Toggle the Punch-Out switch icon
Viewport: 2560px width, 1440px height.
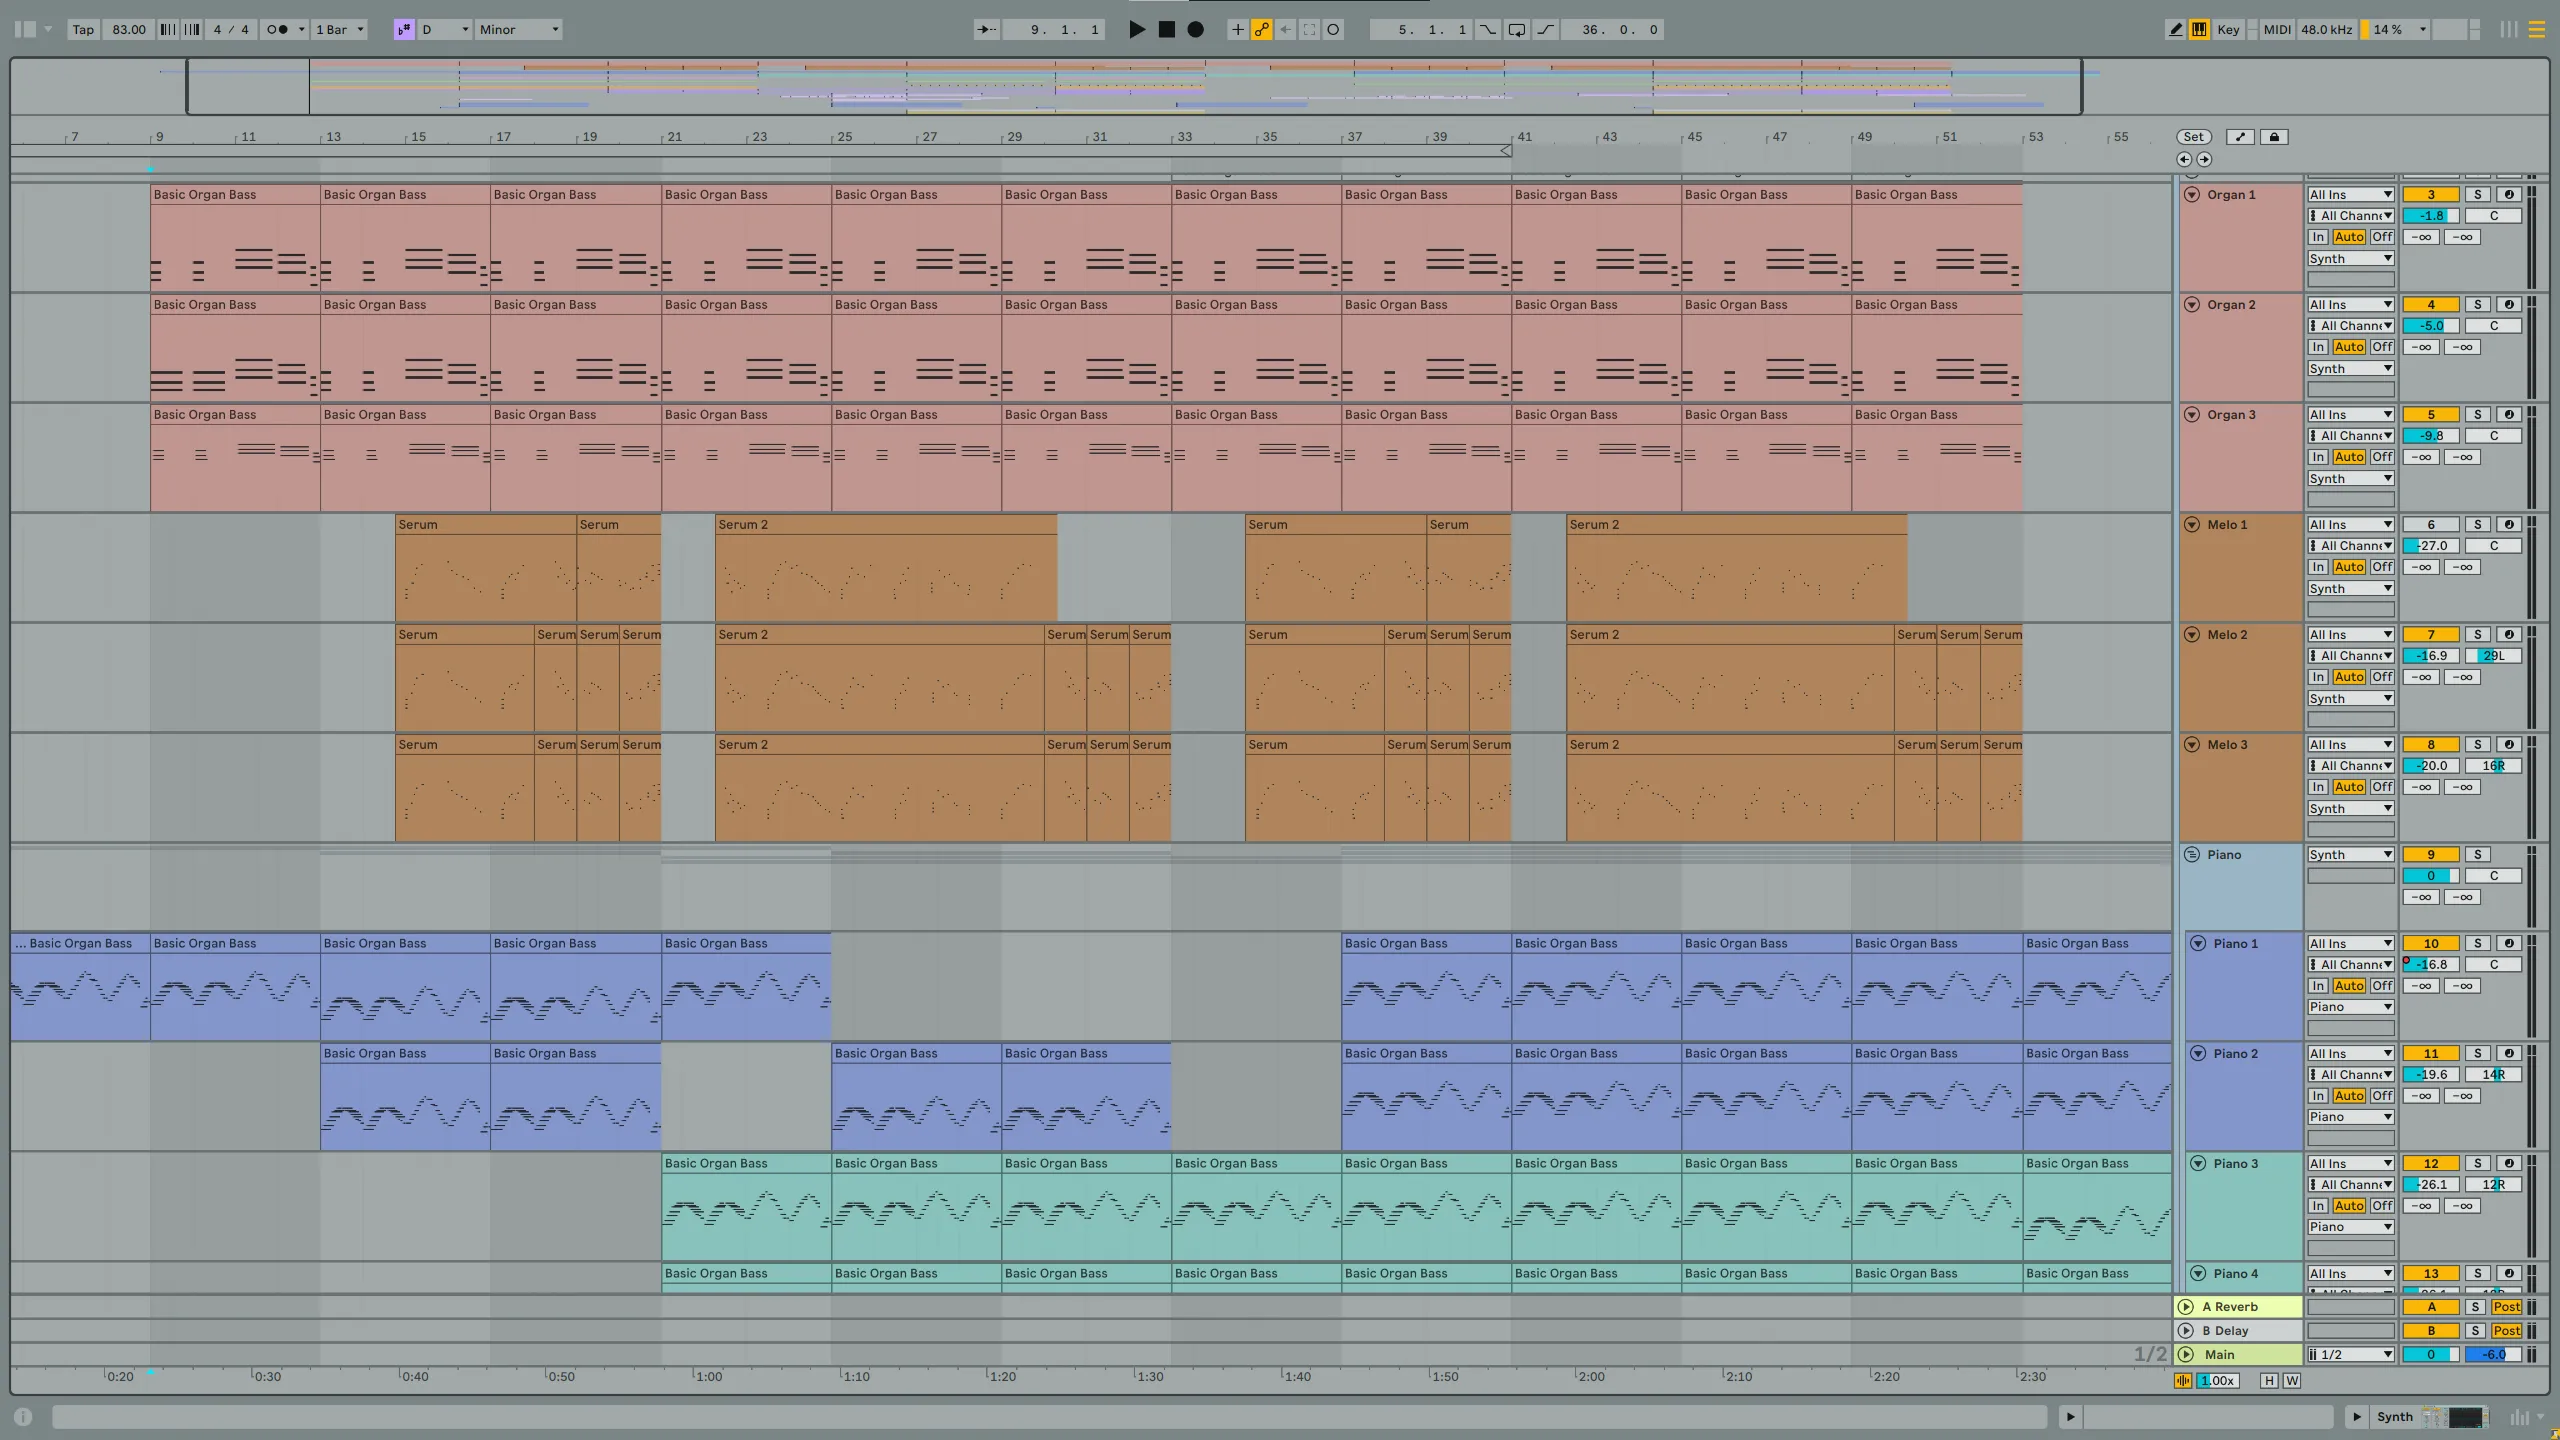click(x=1545, y=29)
